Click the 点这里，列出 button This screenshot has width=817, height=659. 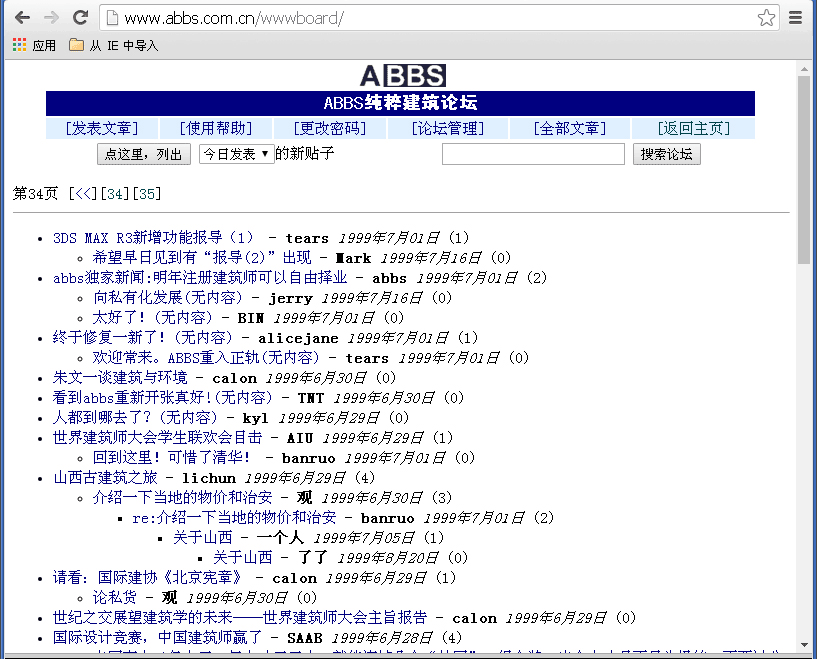tap(143, 154)
